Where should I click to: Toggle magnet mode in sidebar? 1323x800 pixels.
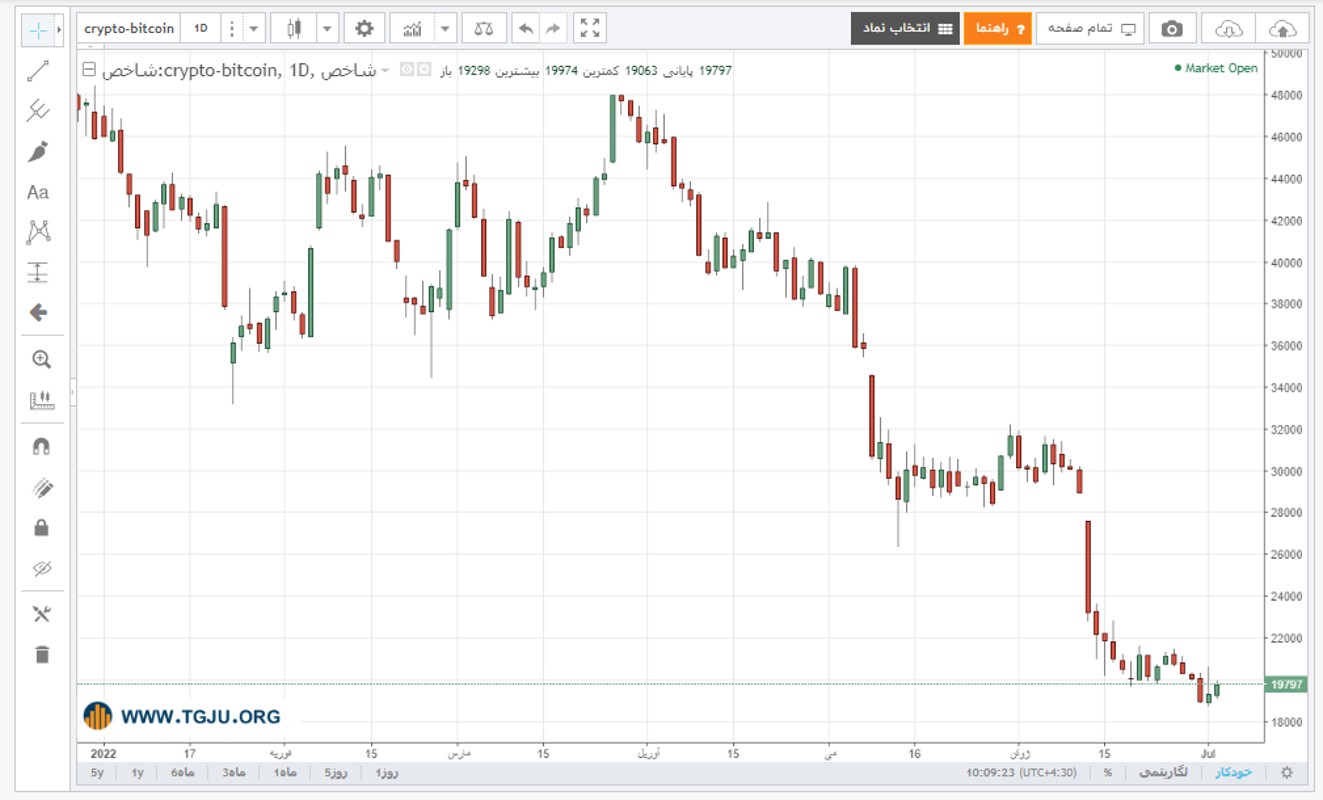[41, 447]
